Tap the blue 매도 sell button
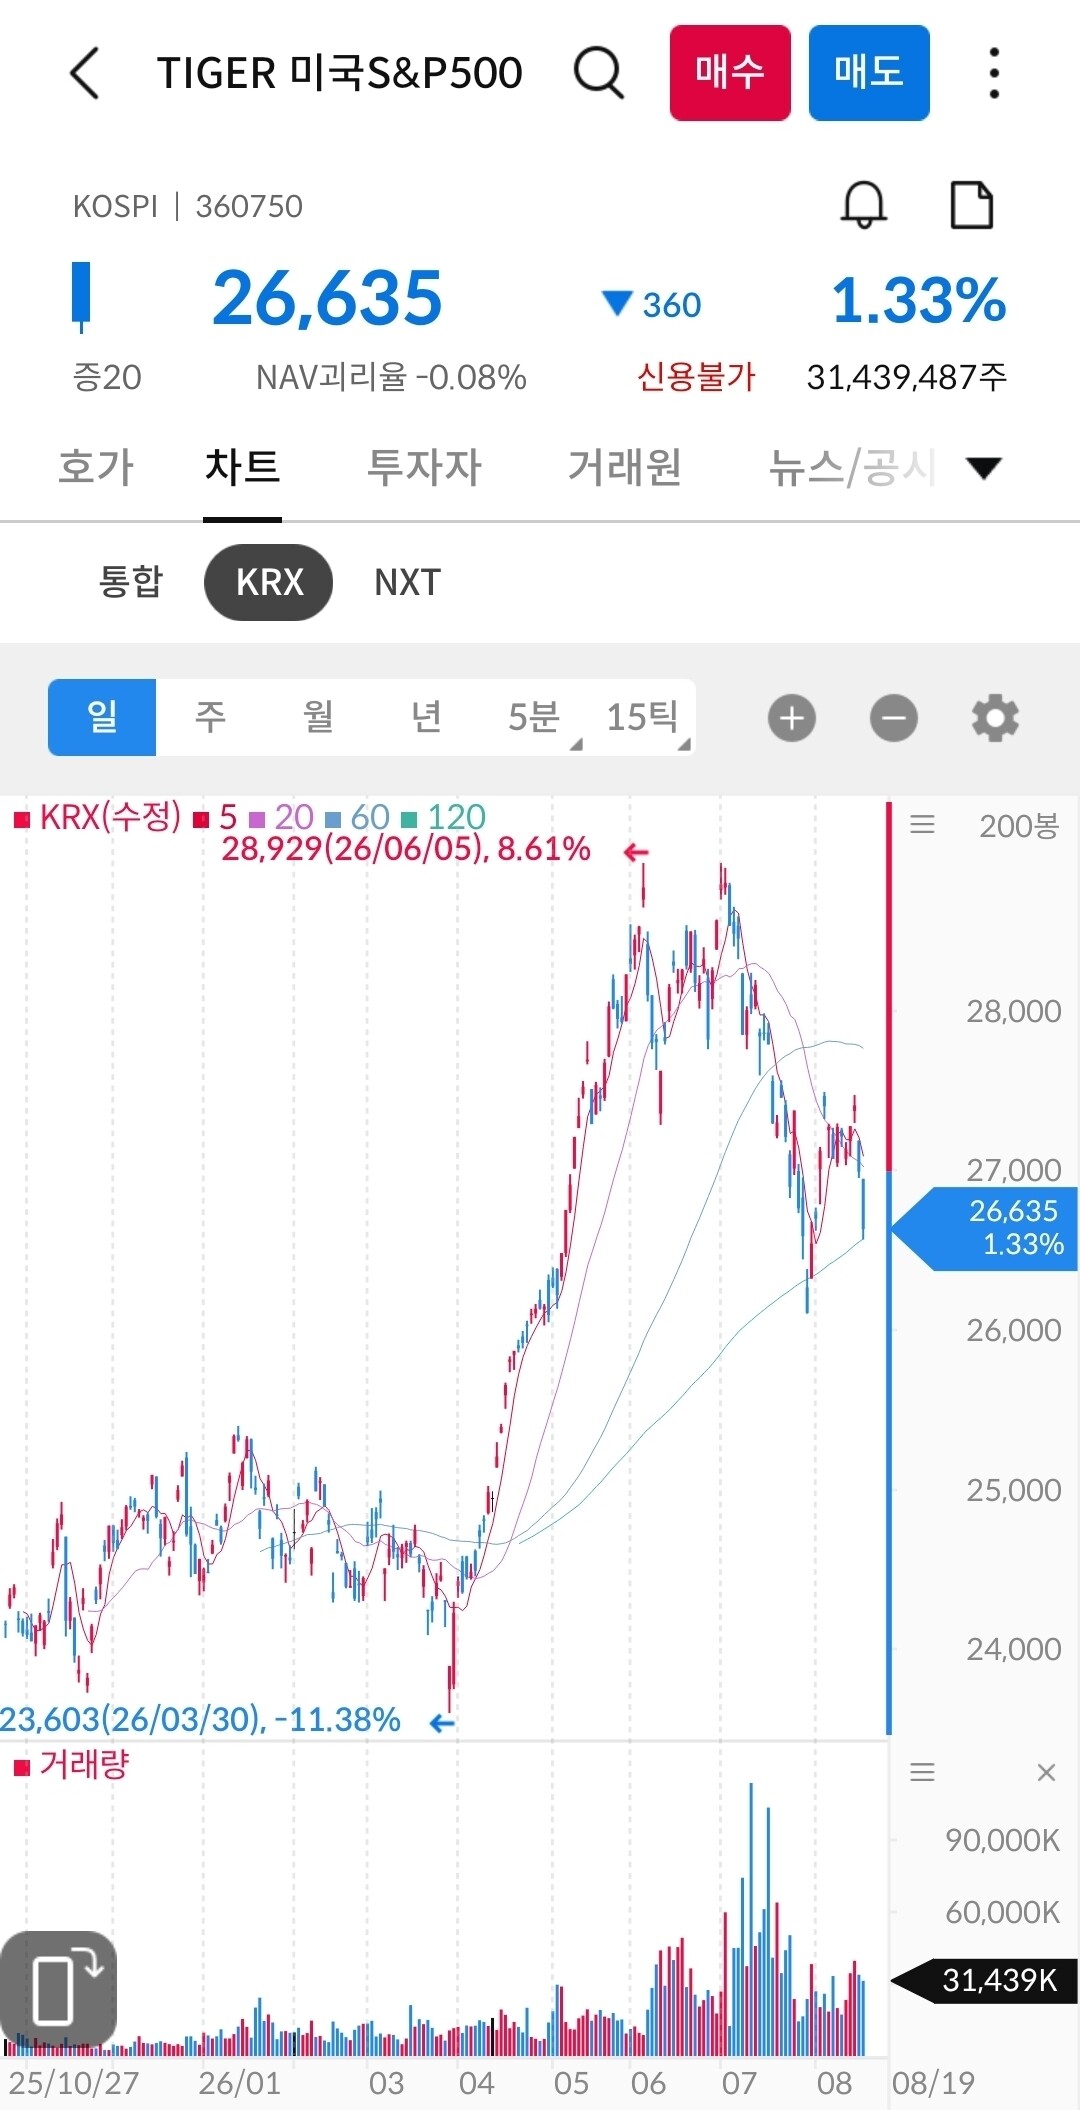The width and height of the screenshot is (1080, 2110). pyautogui.click(x=869, y=73)
